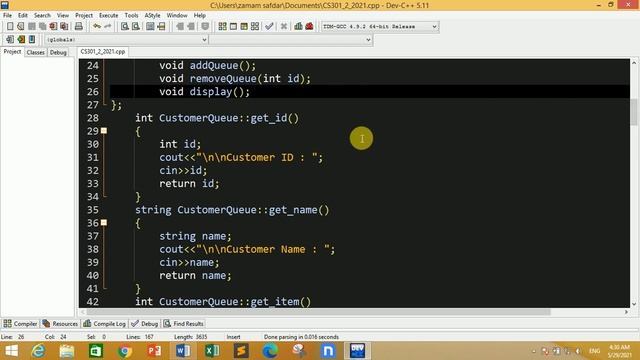Open the Window menu
The height and width of the screenshot is (360, 640).
pos(177,16)
